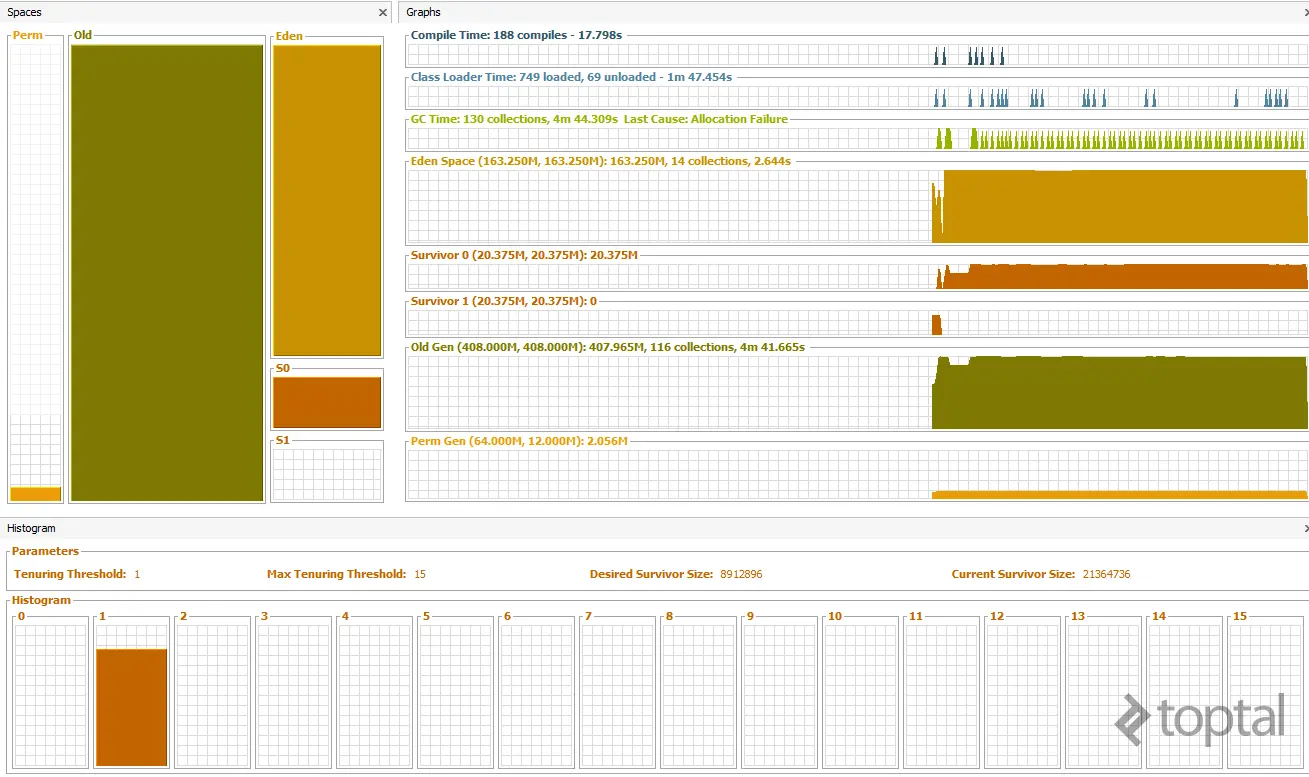Close the Spaces panel

click(383, 13)
